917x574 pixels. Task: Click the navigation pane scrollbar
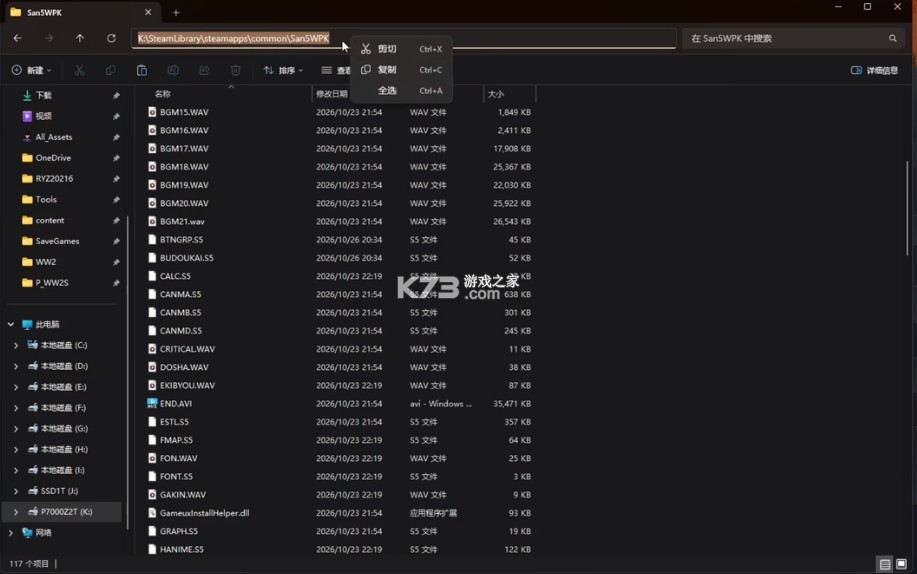click(127, 372)
